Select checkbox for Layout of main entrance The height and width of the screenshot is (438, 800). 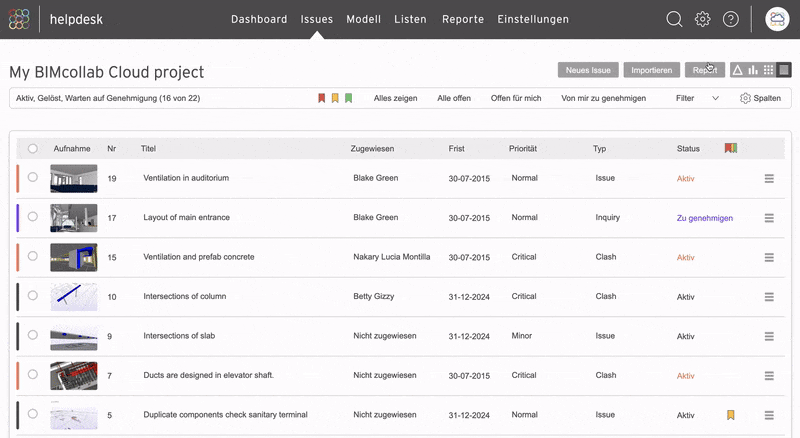(x=33, y=217)
